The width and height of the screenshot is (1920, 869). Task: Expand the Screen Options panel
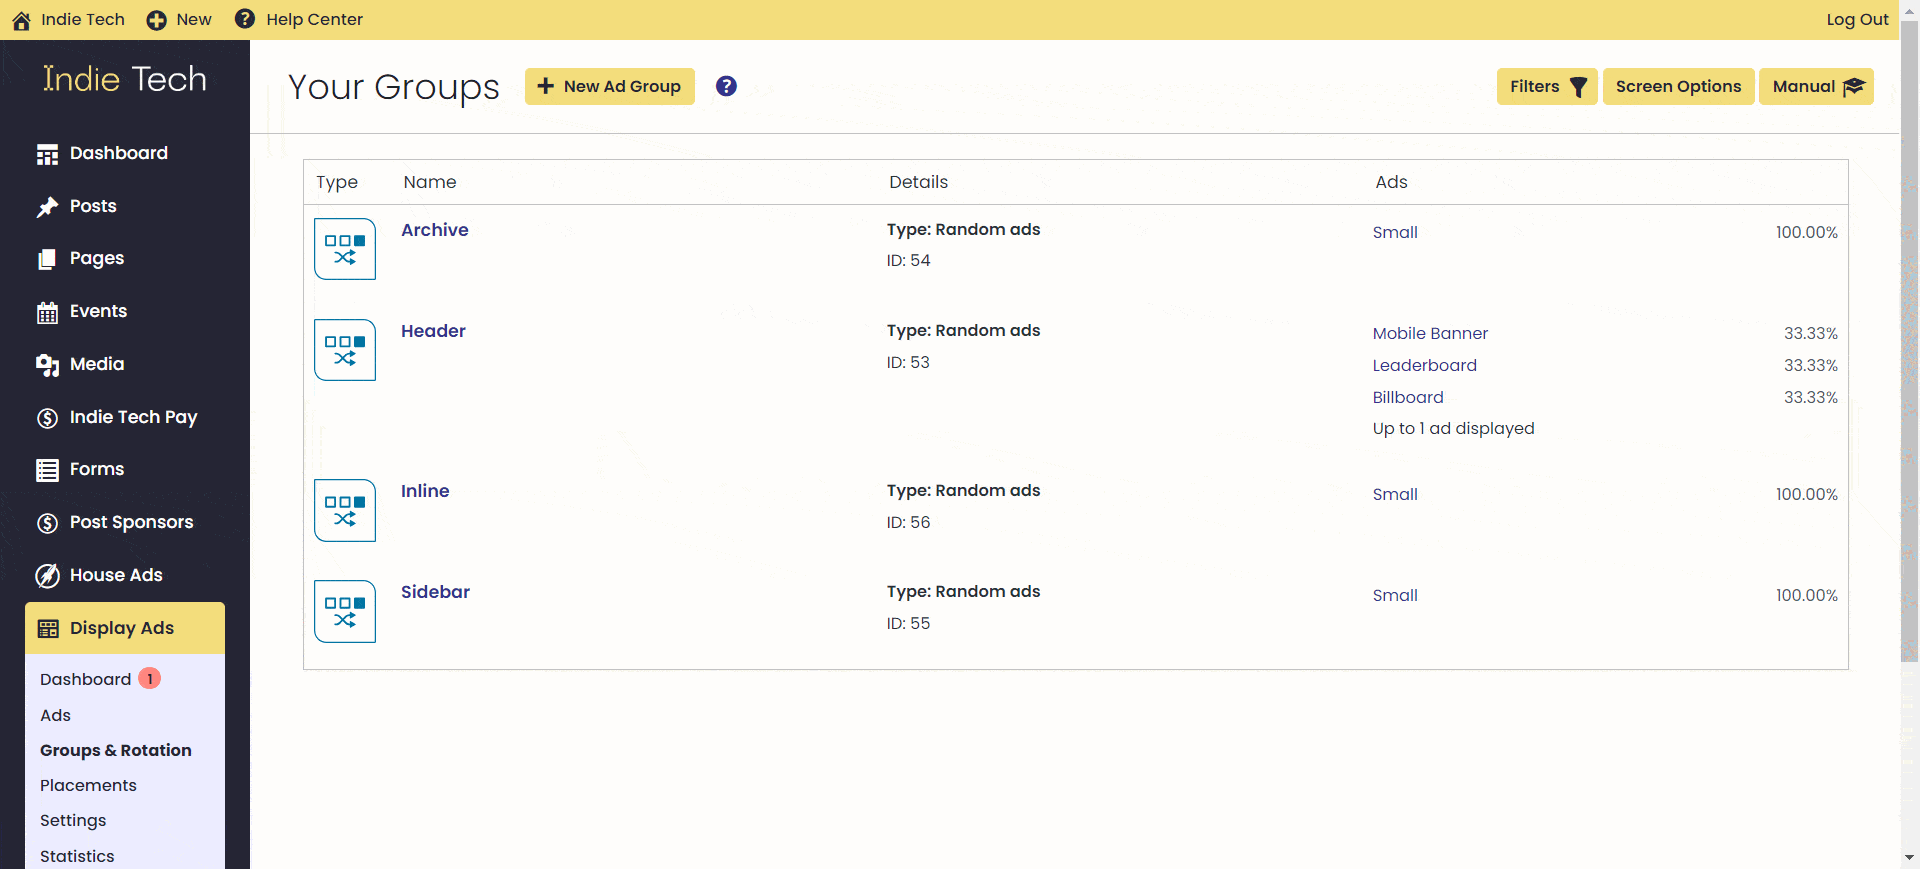point(1678,87)
